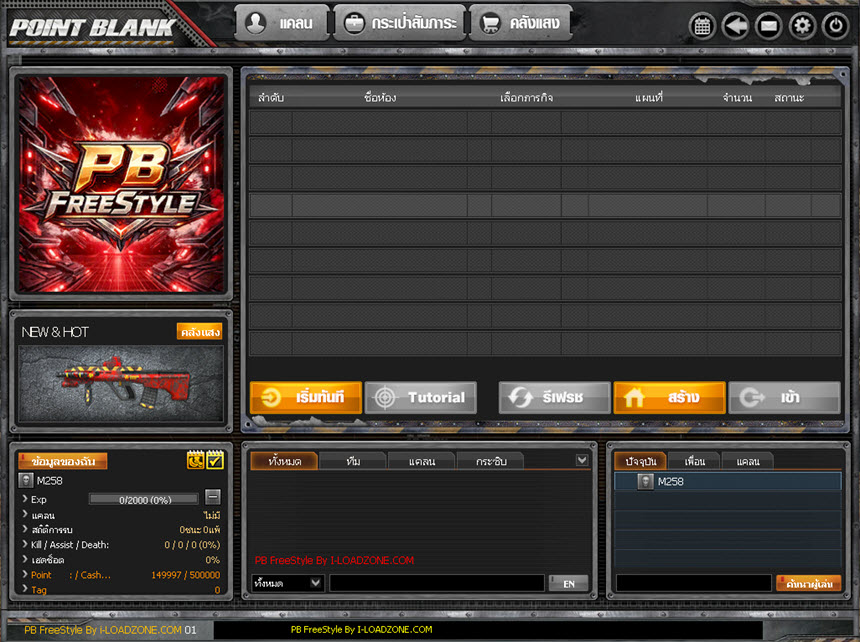Click the ชื่อห้อง room name column header
Viewport: 860px width, 642px height.
pyautogui.click(x=380, y=98)
